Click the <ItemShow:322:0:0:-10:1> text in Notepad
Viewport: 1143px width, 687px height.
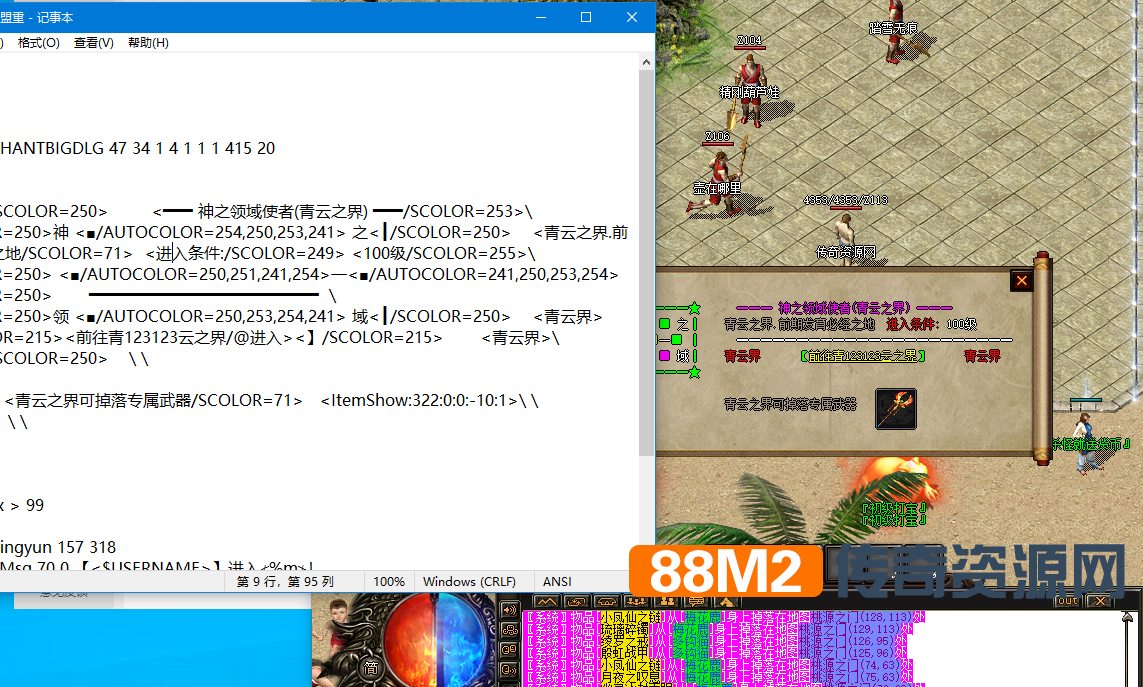(x=419, y=400)
